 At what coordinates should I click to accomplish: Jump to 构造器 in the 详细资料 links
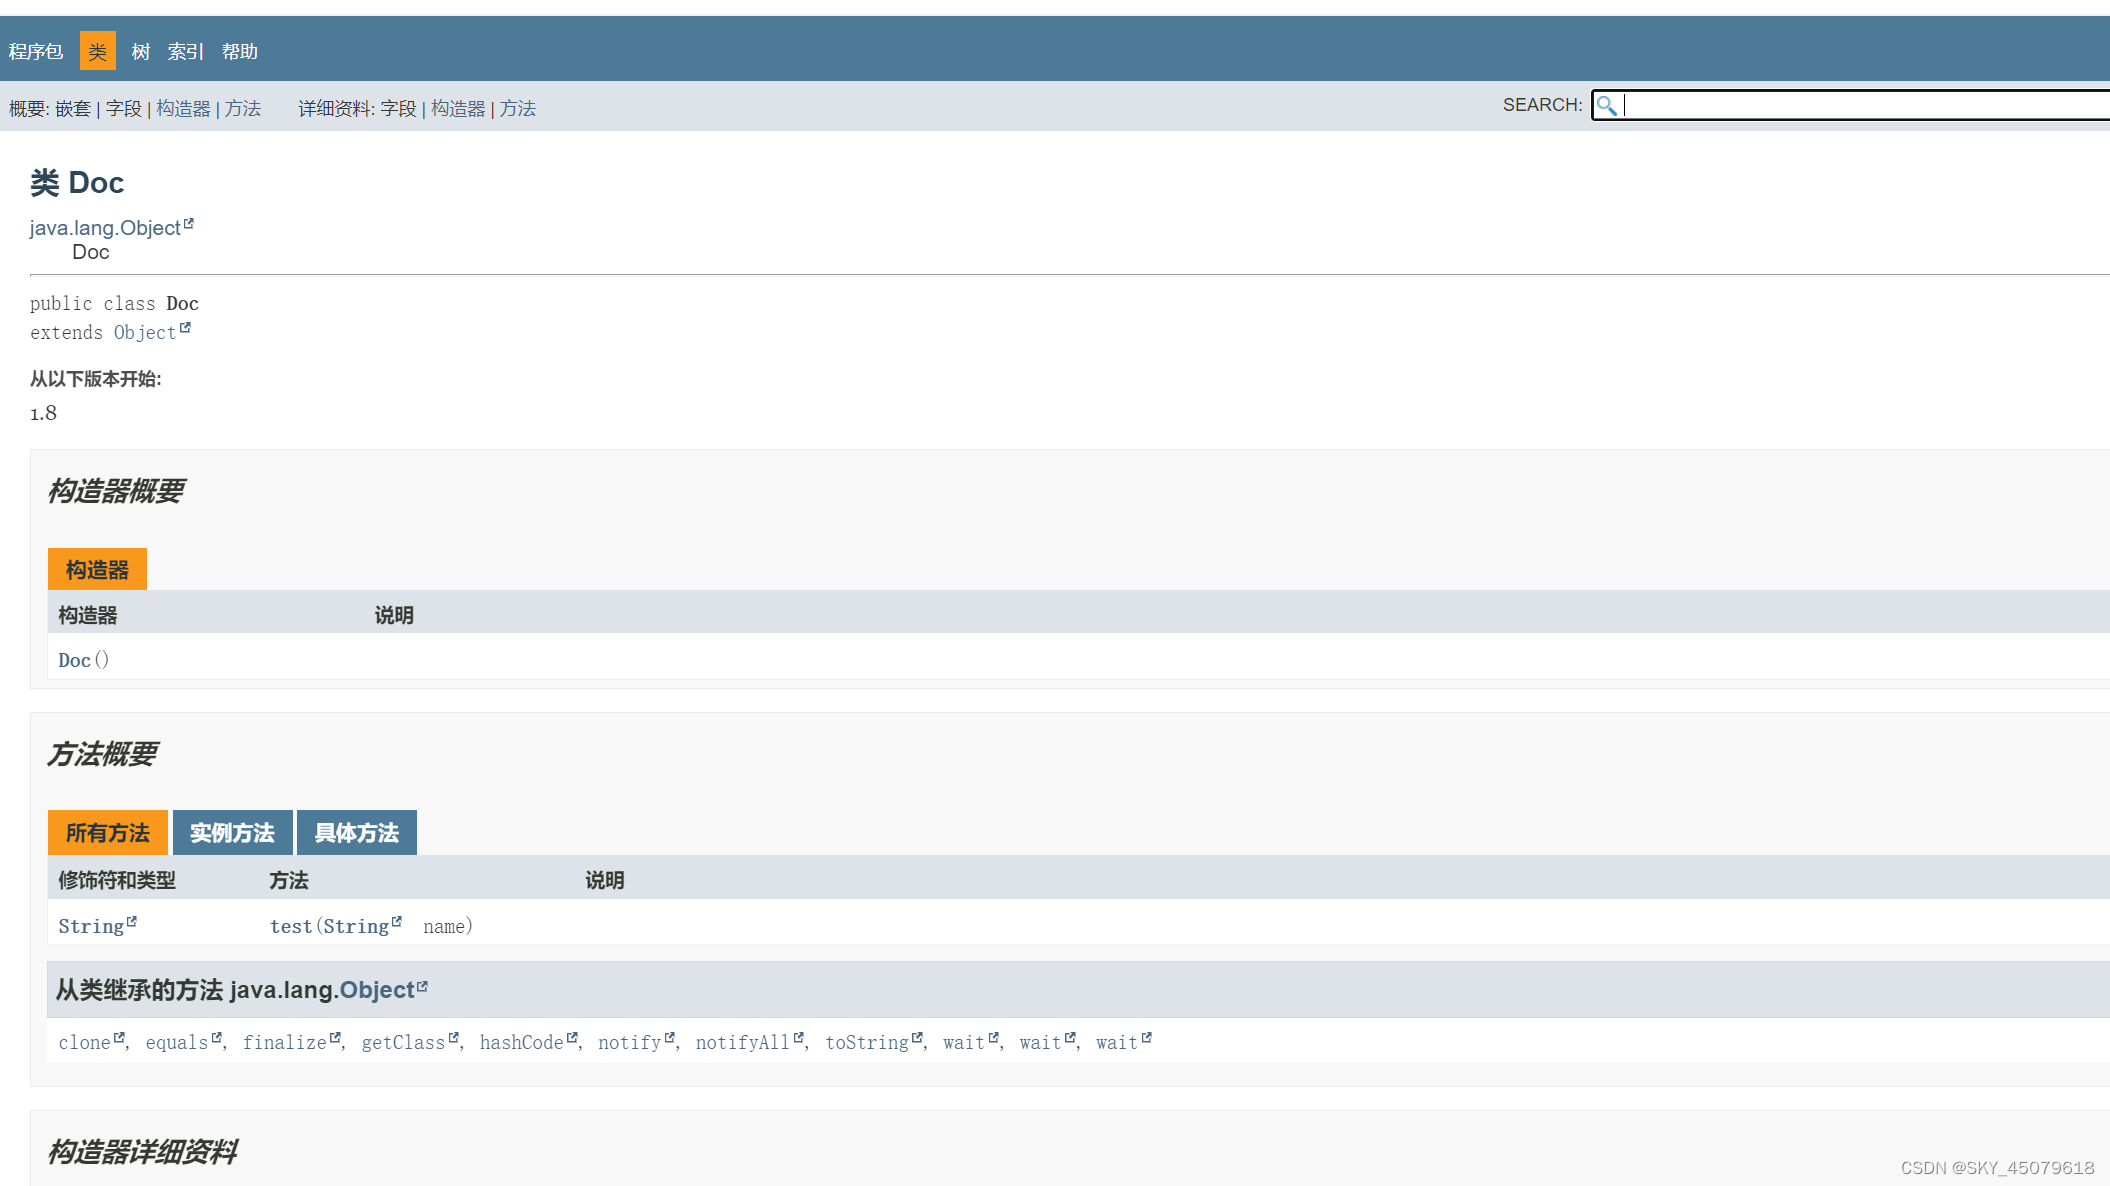coord(458,108)
